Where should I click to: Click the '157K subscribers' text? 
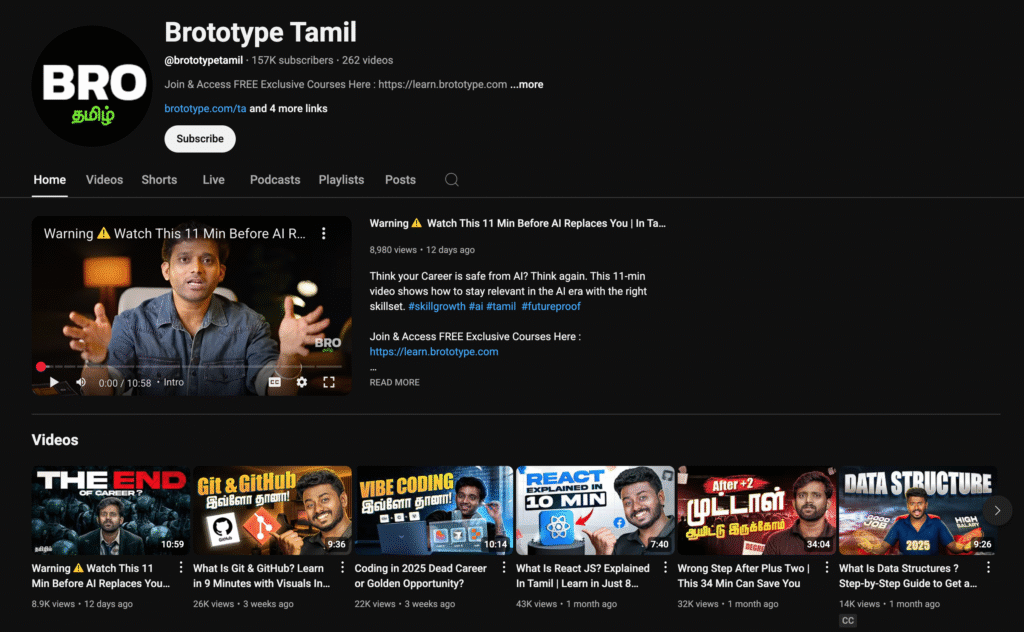click(x=293, y=60)
